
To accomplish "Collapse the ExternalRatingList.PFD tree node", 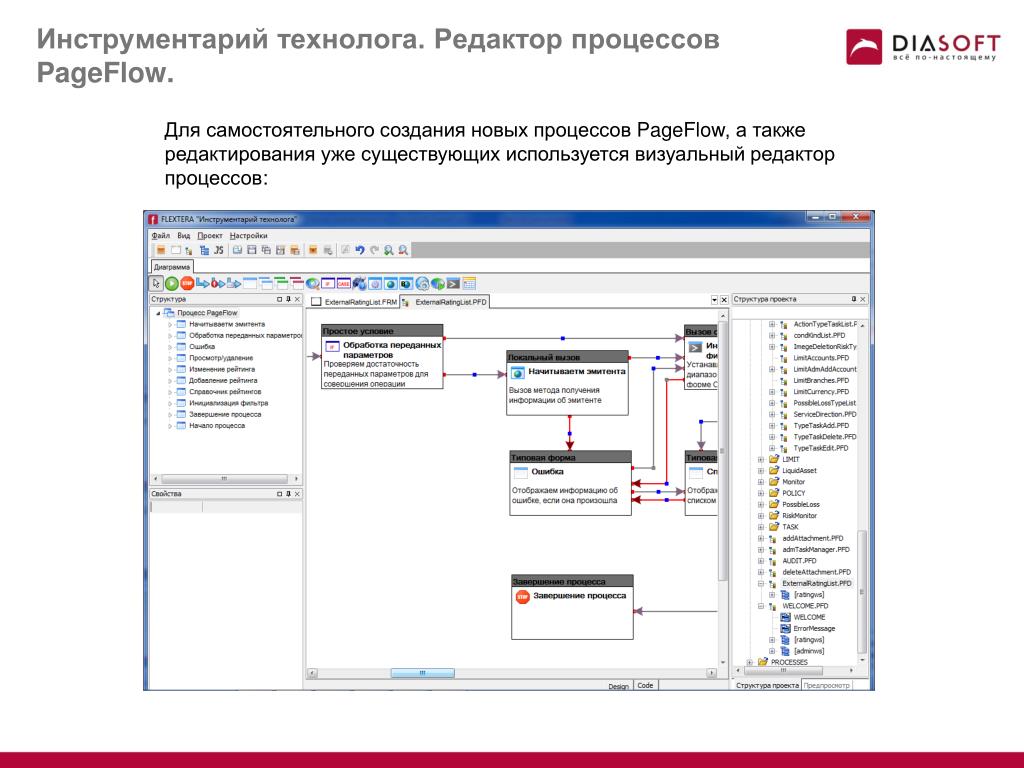I will click(x=761, y=583).
